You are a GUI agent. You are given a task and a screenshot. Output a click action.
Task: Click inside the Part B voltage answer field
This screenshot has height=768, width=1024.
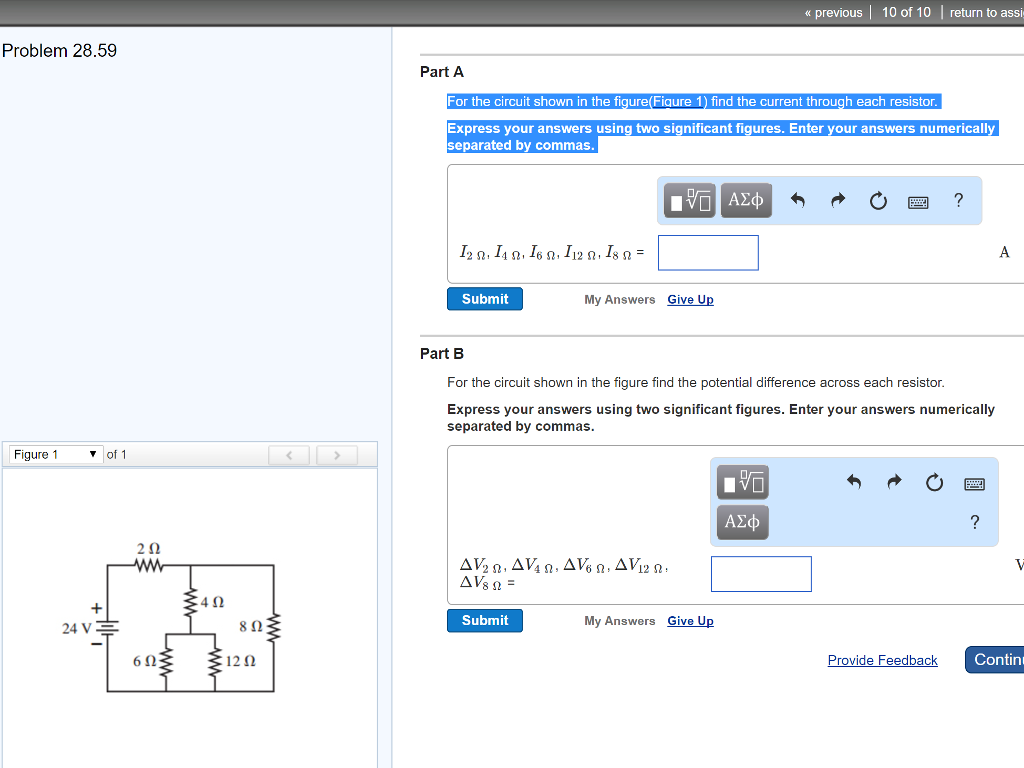point(761,573)
